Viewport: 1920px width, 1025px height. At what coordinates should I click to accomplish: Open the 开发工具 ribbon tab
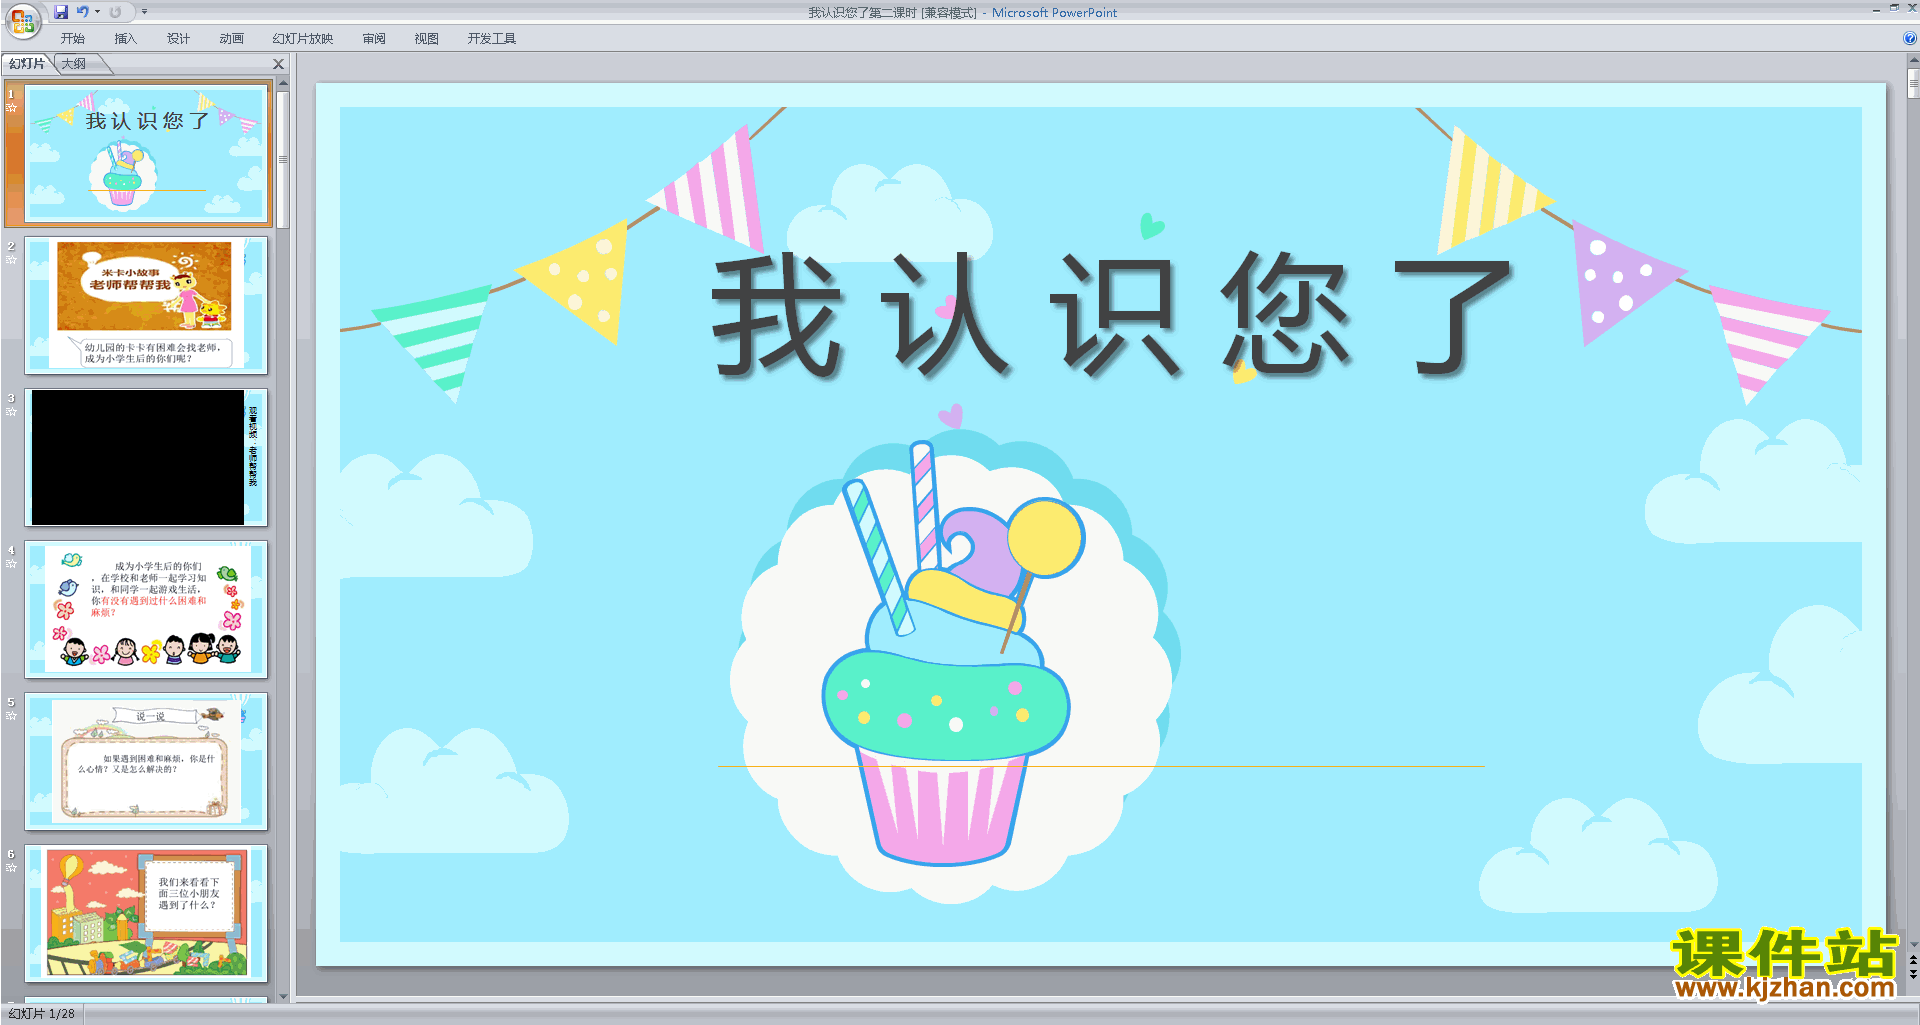pos(492,39)
